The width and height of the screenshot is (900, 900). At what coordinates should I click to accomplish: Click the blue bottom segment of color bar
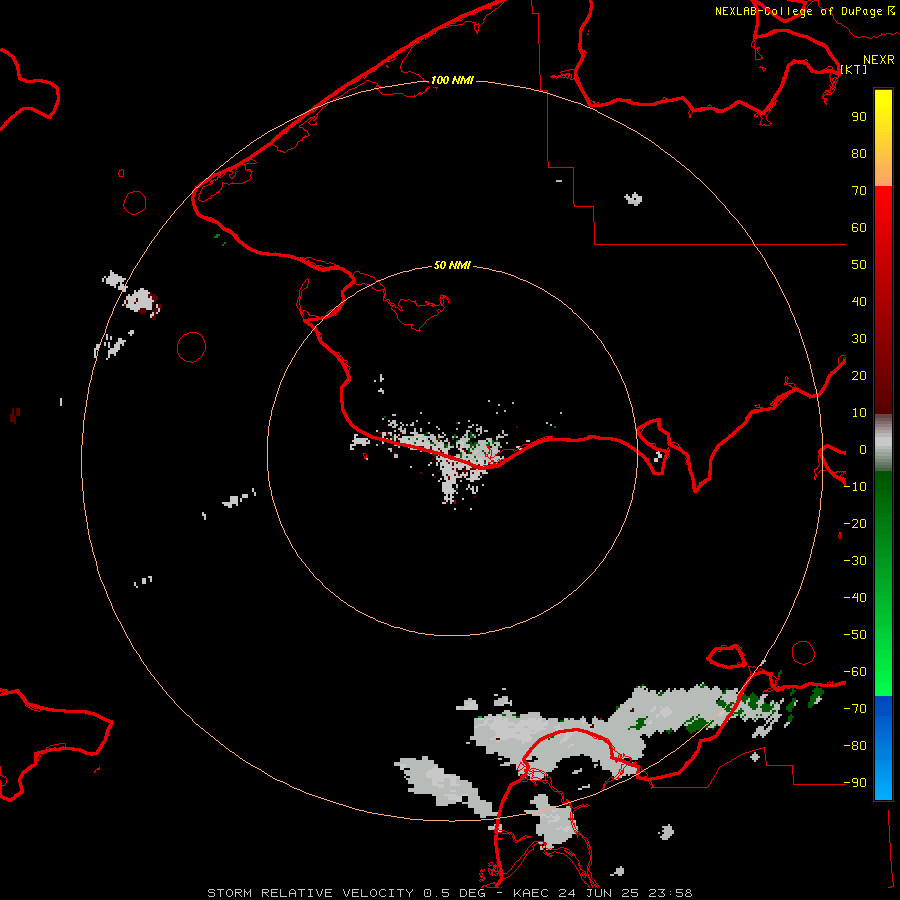(x=883, y=748)
